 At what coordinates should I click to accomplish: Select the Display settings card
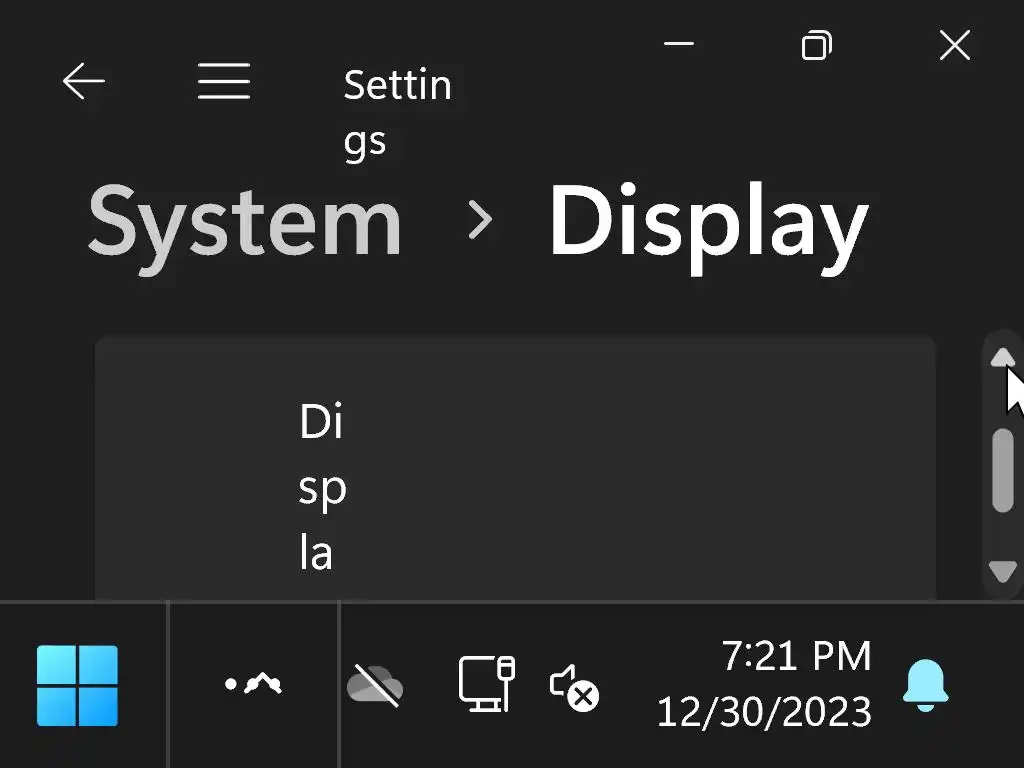coord(515,470)
